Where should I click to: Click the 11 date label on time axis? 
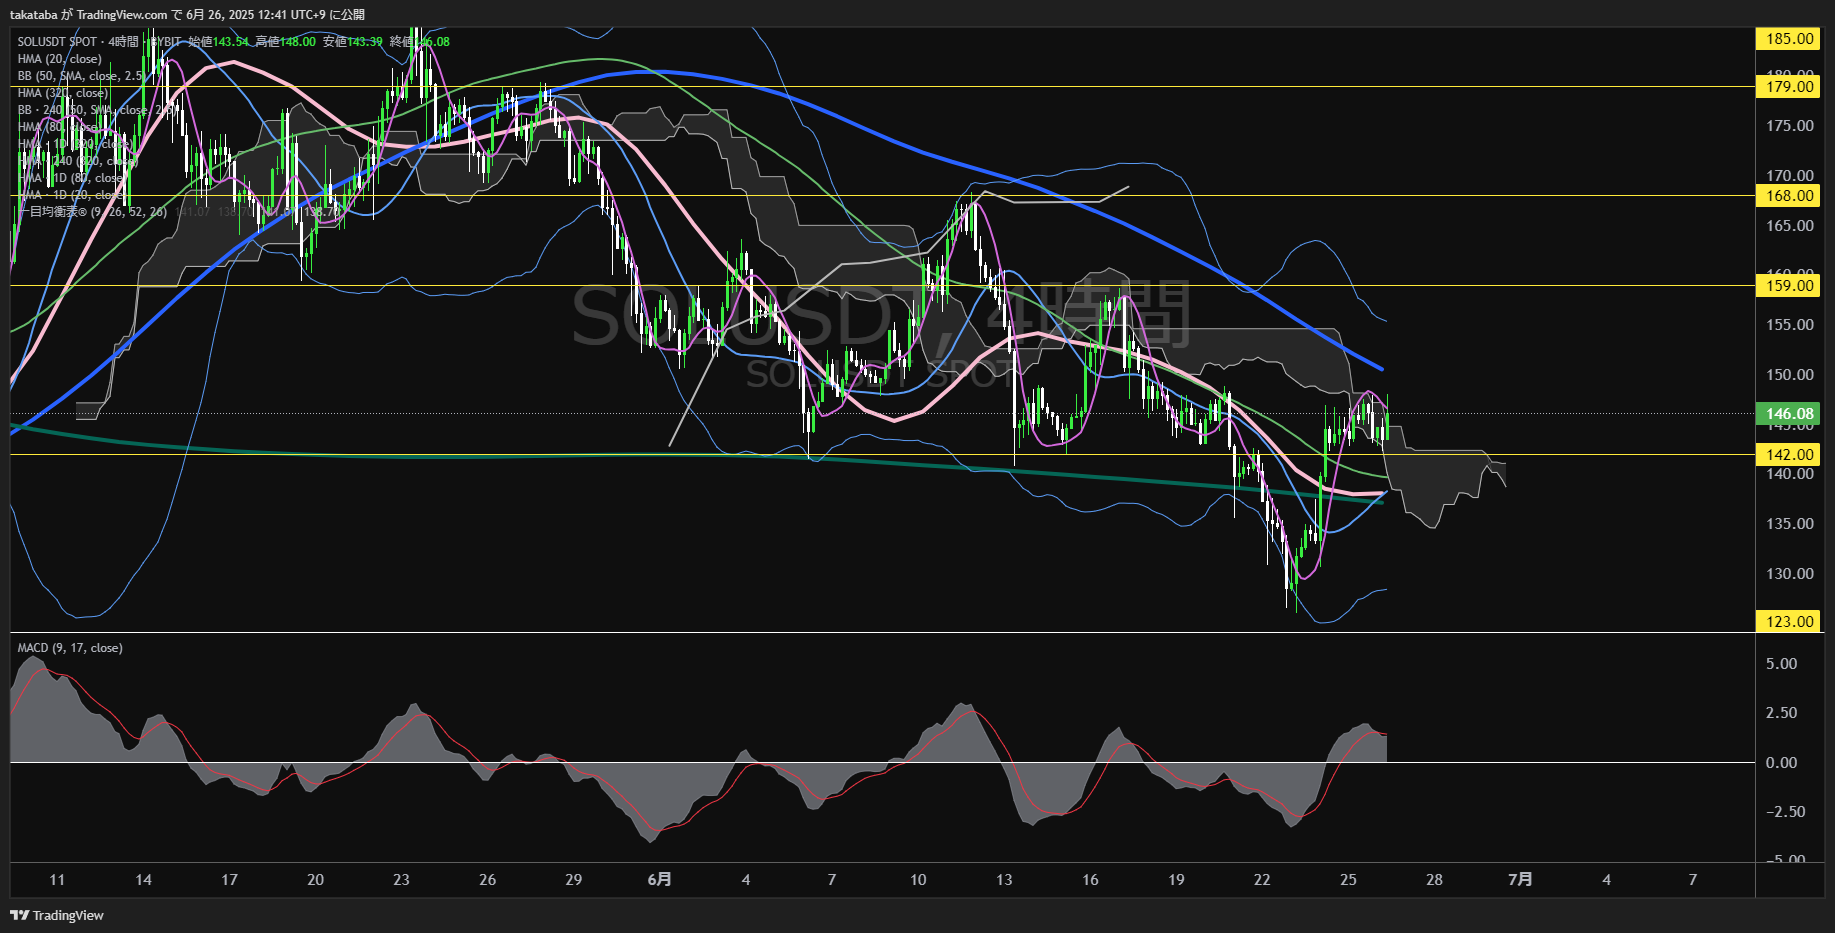pos(57,880)
